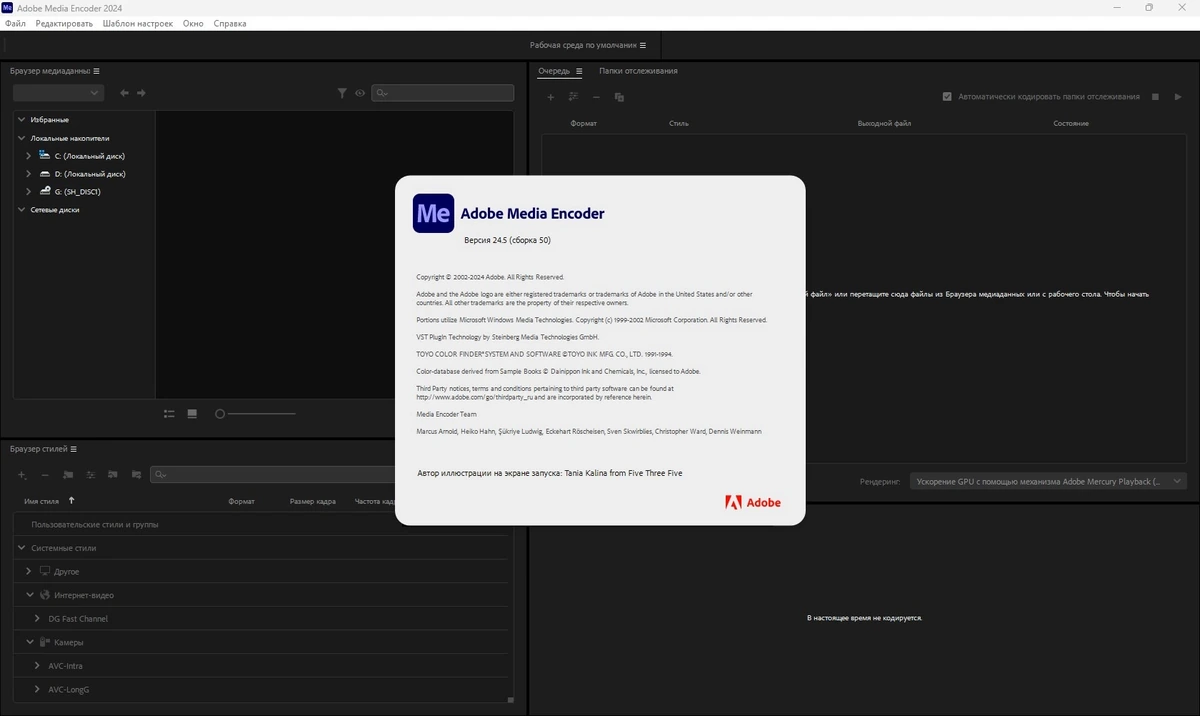
Task: Click the Формат column in Preset Browser
Action: (241, 501)
